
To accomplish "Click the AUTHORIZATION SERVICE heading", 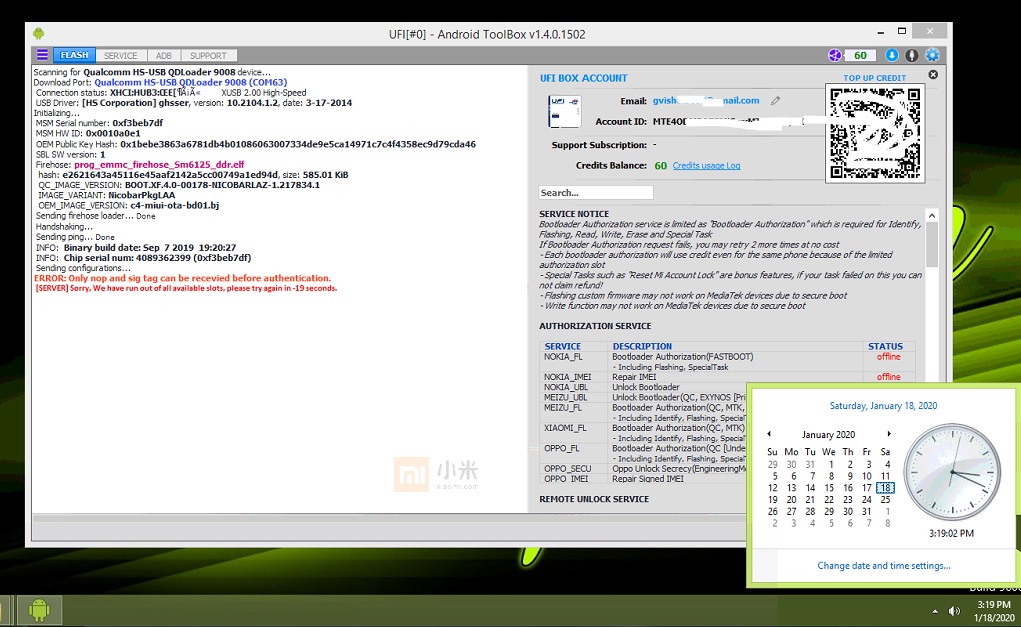I will (x=595, y=326).
